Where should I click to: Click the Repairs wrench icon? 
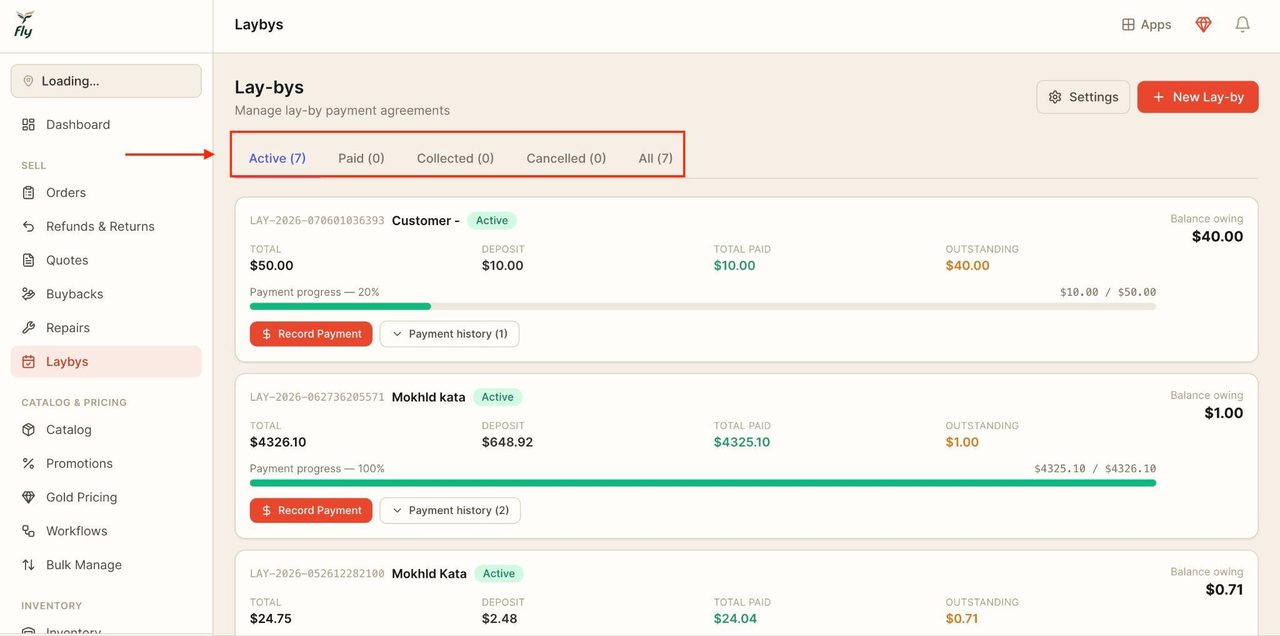click(x=29, y=328)
